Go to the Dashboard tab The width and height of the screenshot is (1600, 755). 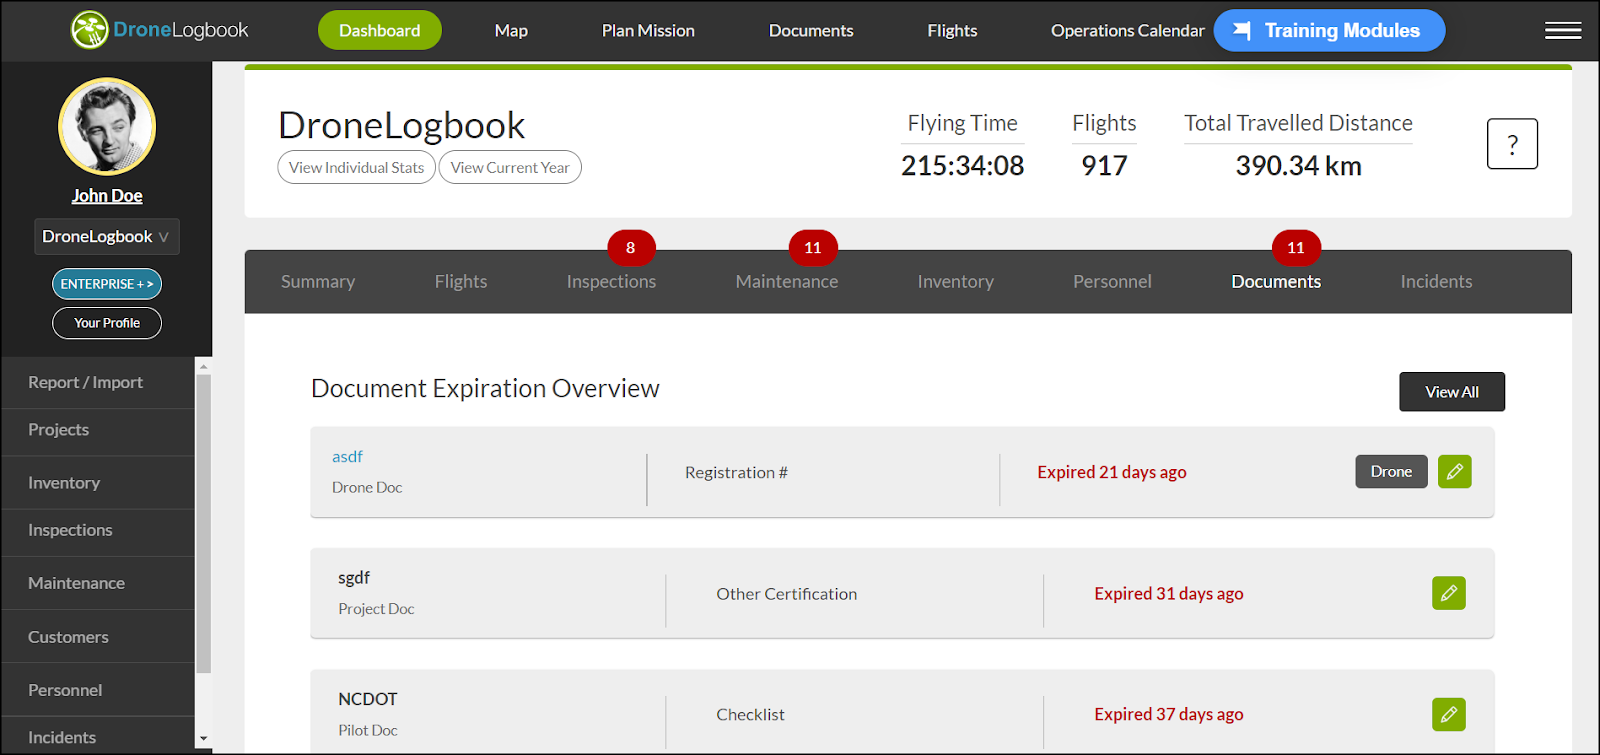[379, 30]
